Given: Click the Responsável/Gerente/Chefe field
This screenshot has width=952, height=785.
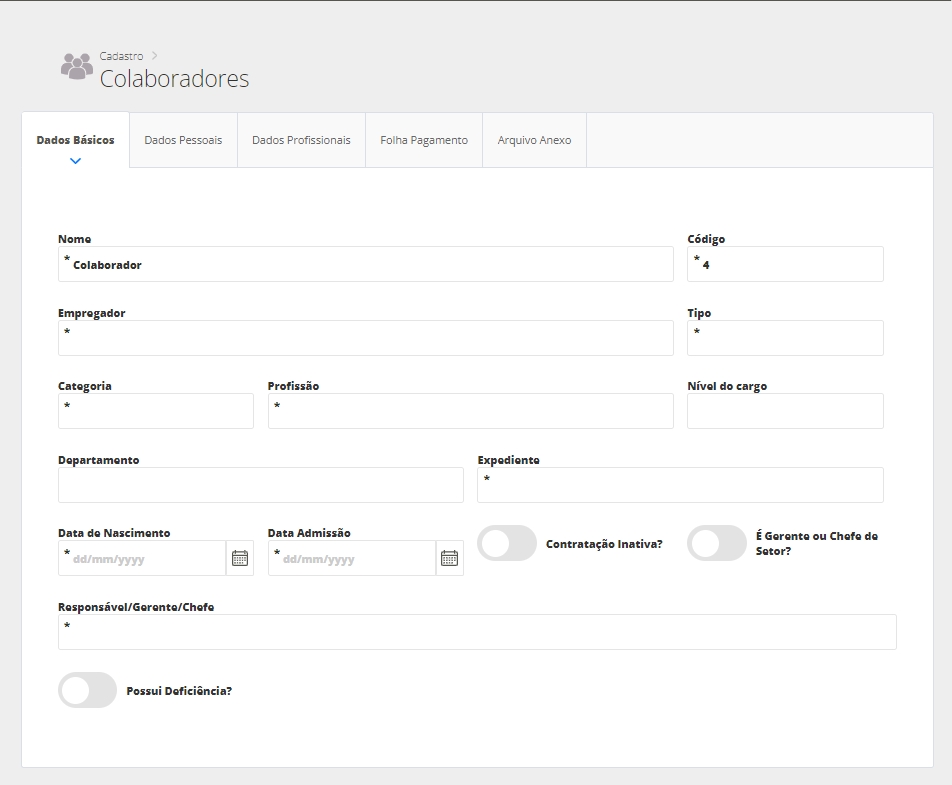Looking at the screenshot, I should (477, 632).
